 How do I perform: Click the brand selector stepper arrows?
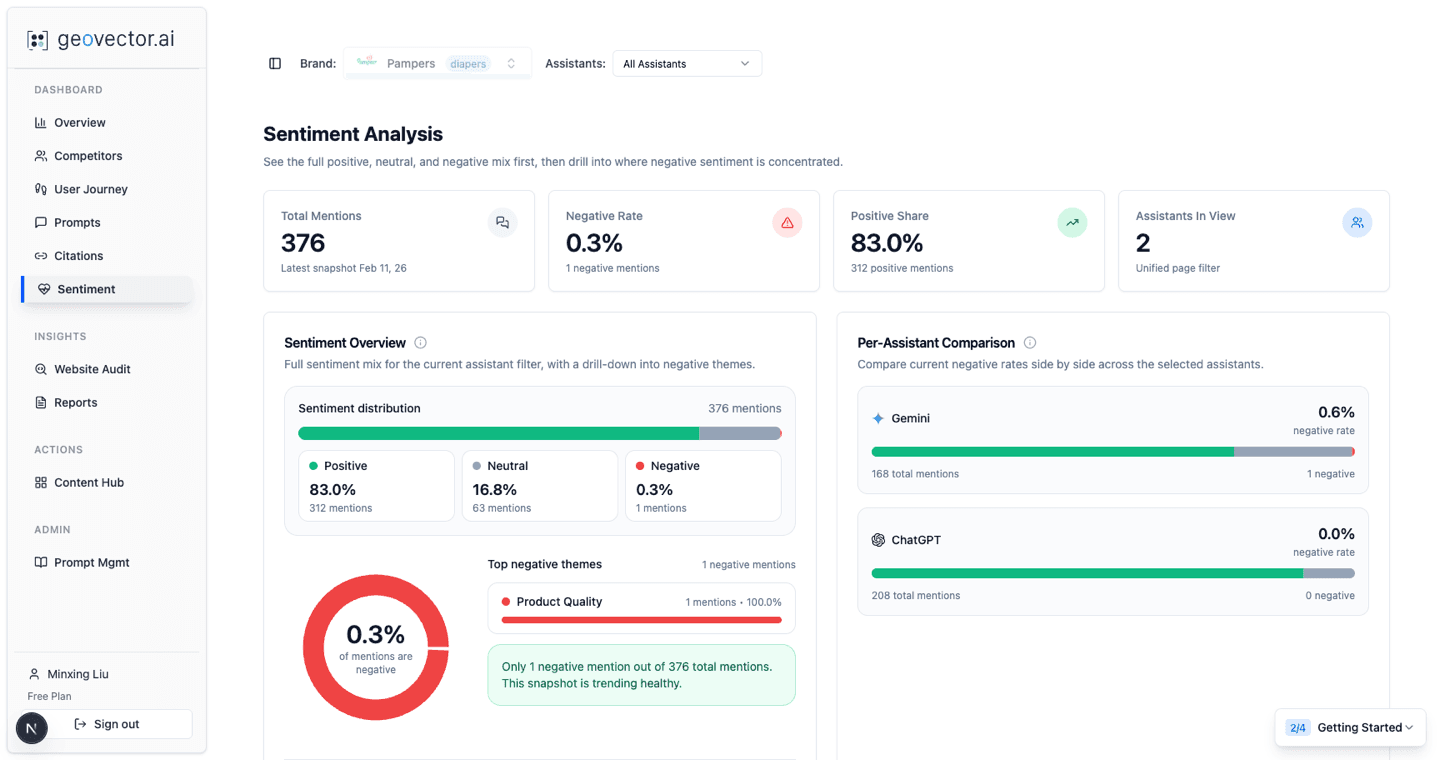pos(510,63)
